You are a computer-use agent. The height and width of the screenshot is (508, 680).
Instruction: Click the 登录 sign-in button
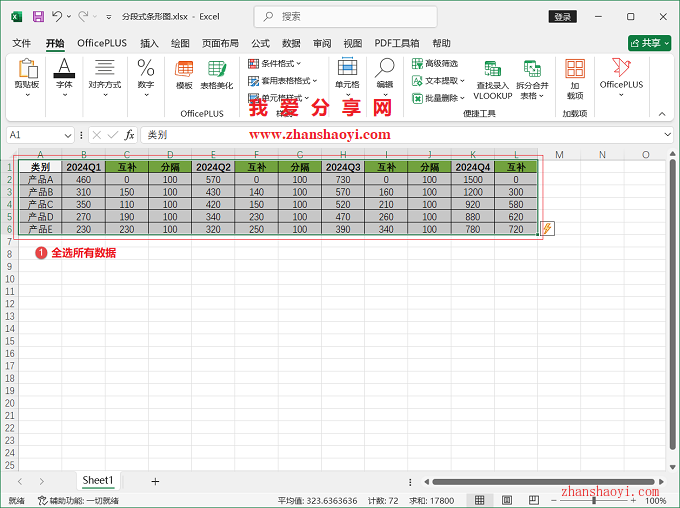click(x=563, y=17)
